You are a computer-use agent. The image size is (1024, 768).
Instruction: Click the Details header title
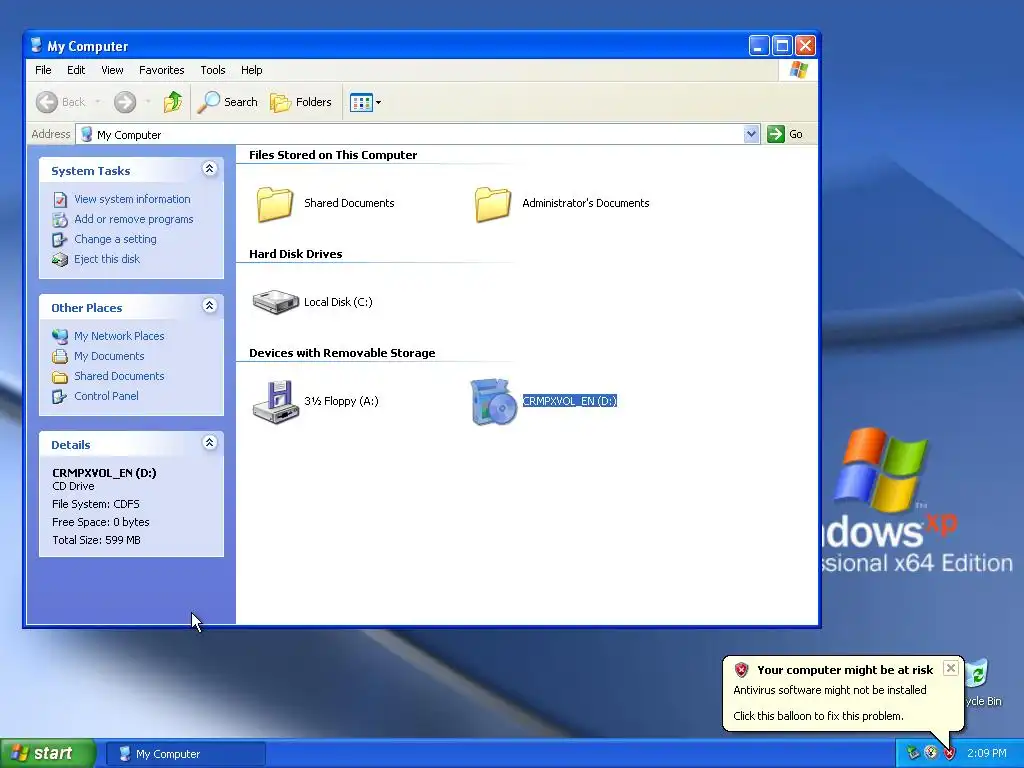click(x=71, y=445)
